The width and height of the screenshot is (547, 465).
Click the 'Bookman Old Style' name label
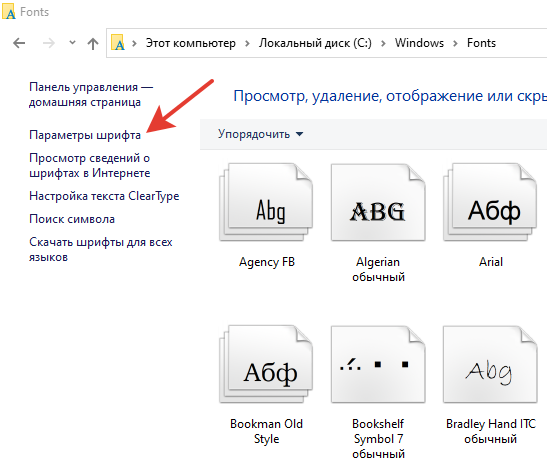point(266,431)
